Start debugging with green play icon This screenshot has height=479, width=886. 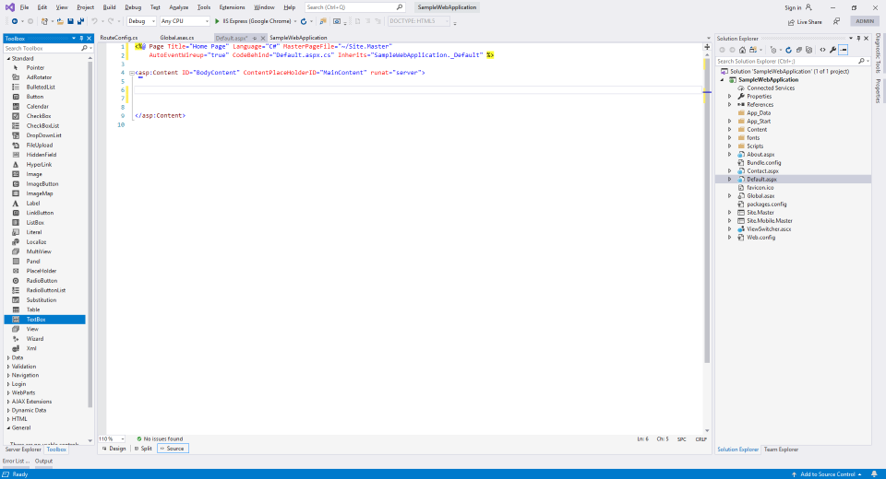pos(217,21)
